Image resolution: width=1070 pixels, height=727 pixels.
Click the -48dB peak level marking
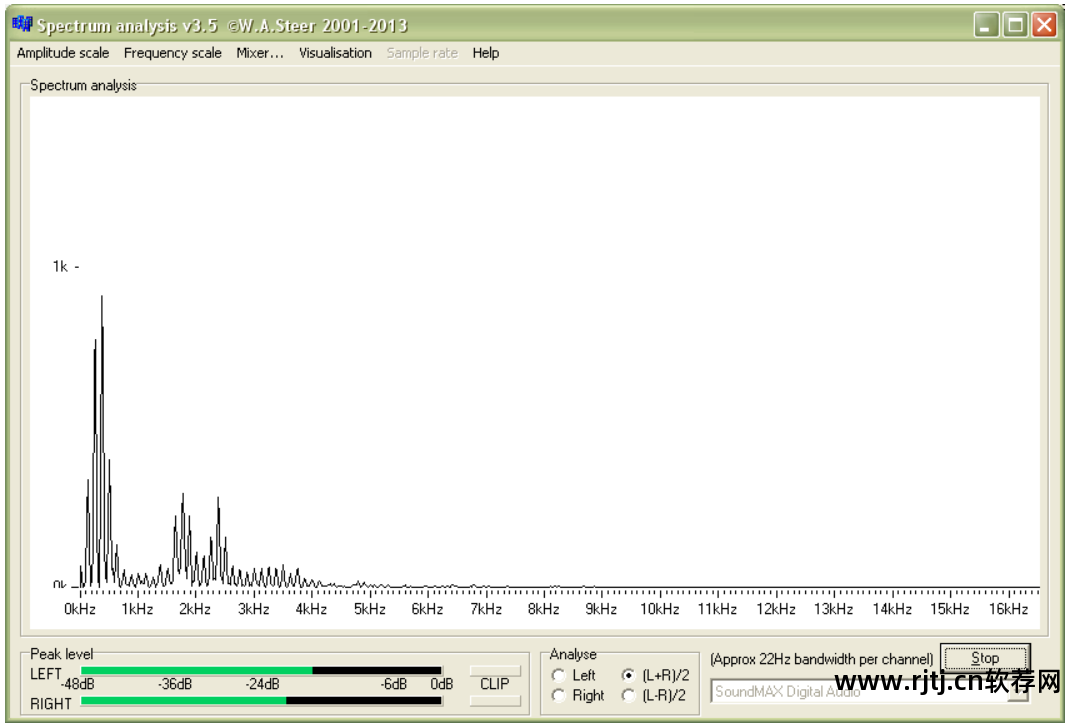point(77,684)
